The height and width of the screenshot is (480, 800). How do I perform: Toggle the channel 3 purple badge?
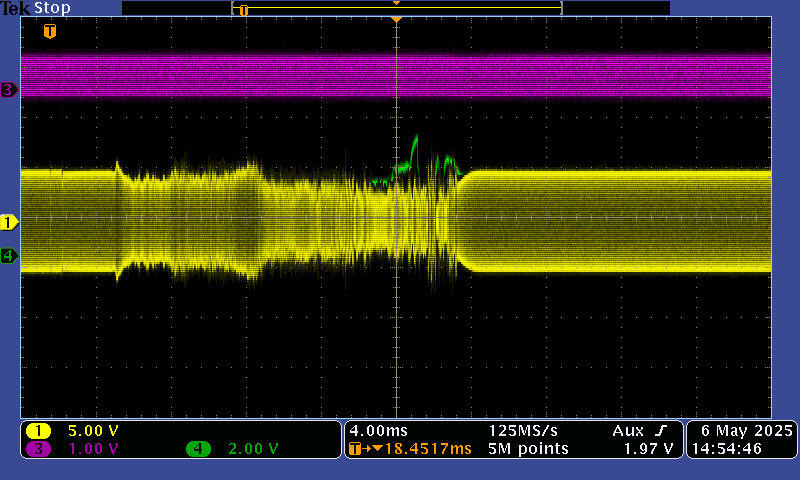pos(39,448)
